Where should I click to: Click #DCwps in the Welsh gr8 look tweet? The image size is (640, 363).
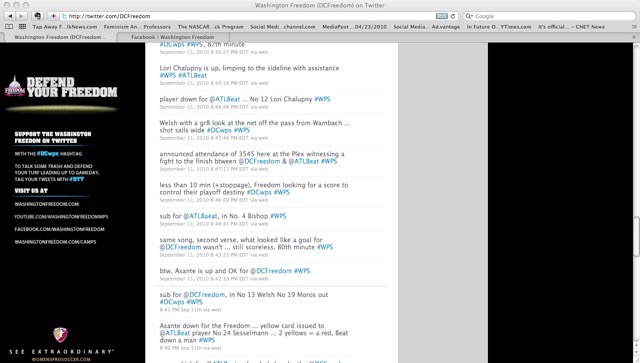pos(219,130)
